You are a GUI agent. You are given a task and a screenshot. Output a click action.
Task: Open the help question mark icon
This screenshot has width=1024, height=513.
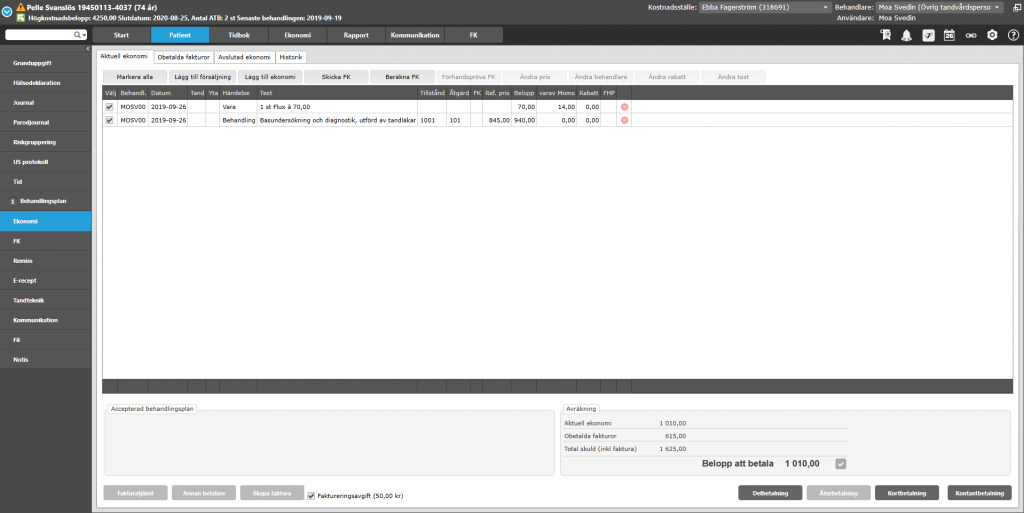(x=1013, y=35)
